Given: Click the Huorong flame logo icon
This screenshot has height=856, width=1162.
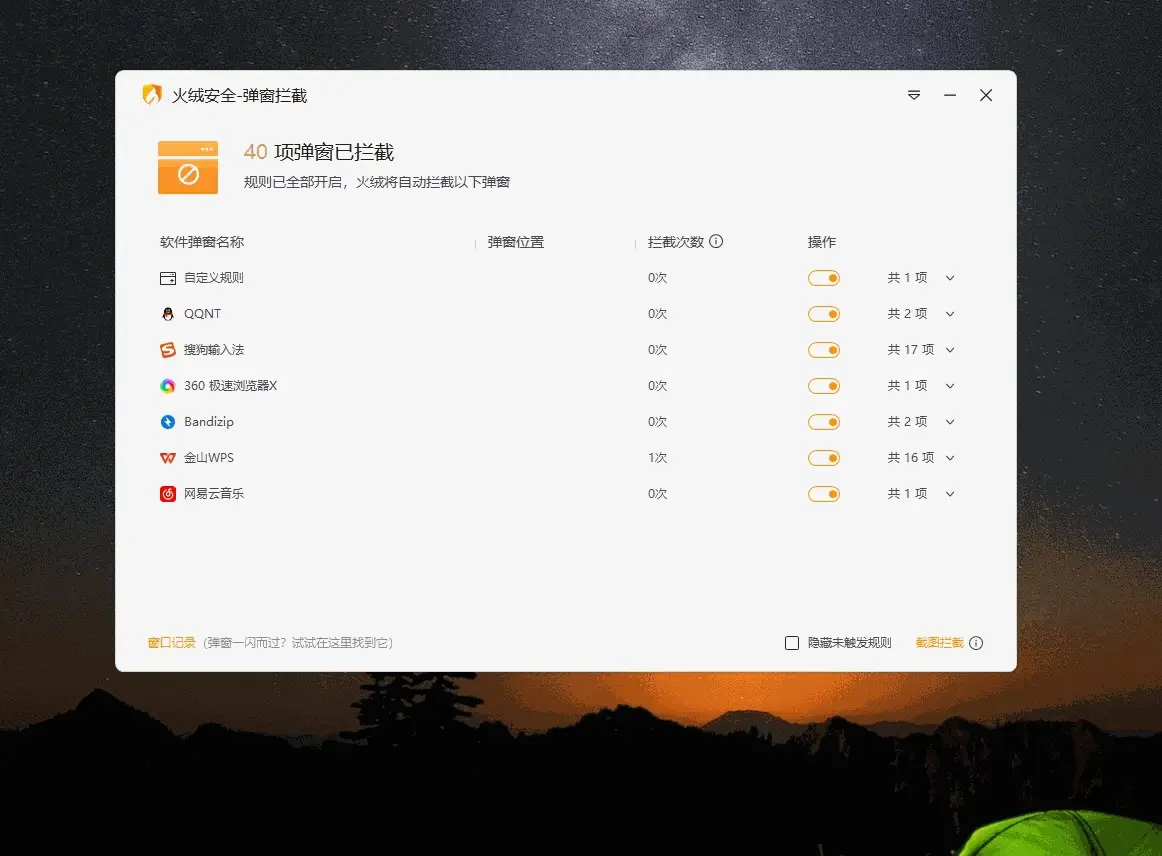Looking at the screenshot, I should coord(152,95).
